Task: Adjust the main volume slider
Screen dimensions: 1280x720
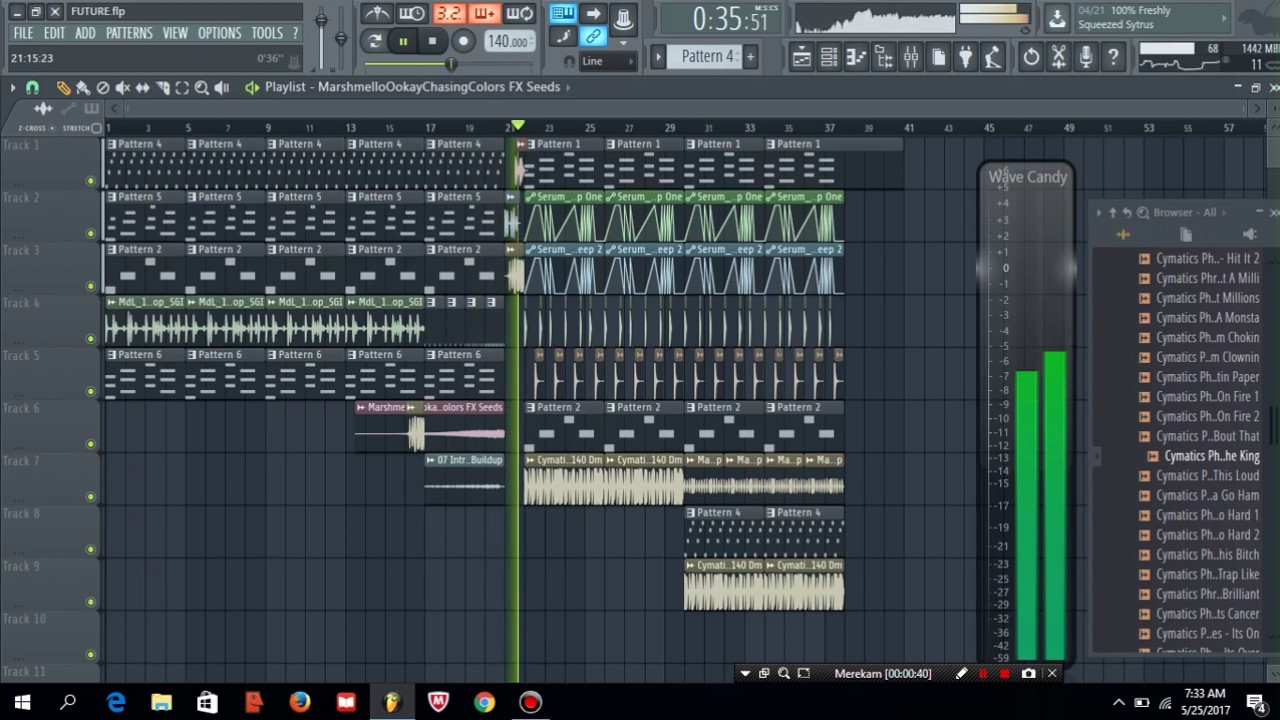Action: pos(321,22)
